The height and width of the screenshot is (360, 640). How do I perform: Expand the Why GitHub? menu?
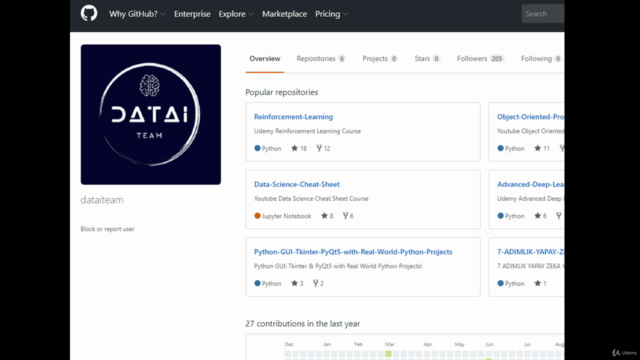[x=137, y=14]
